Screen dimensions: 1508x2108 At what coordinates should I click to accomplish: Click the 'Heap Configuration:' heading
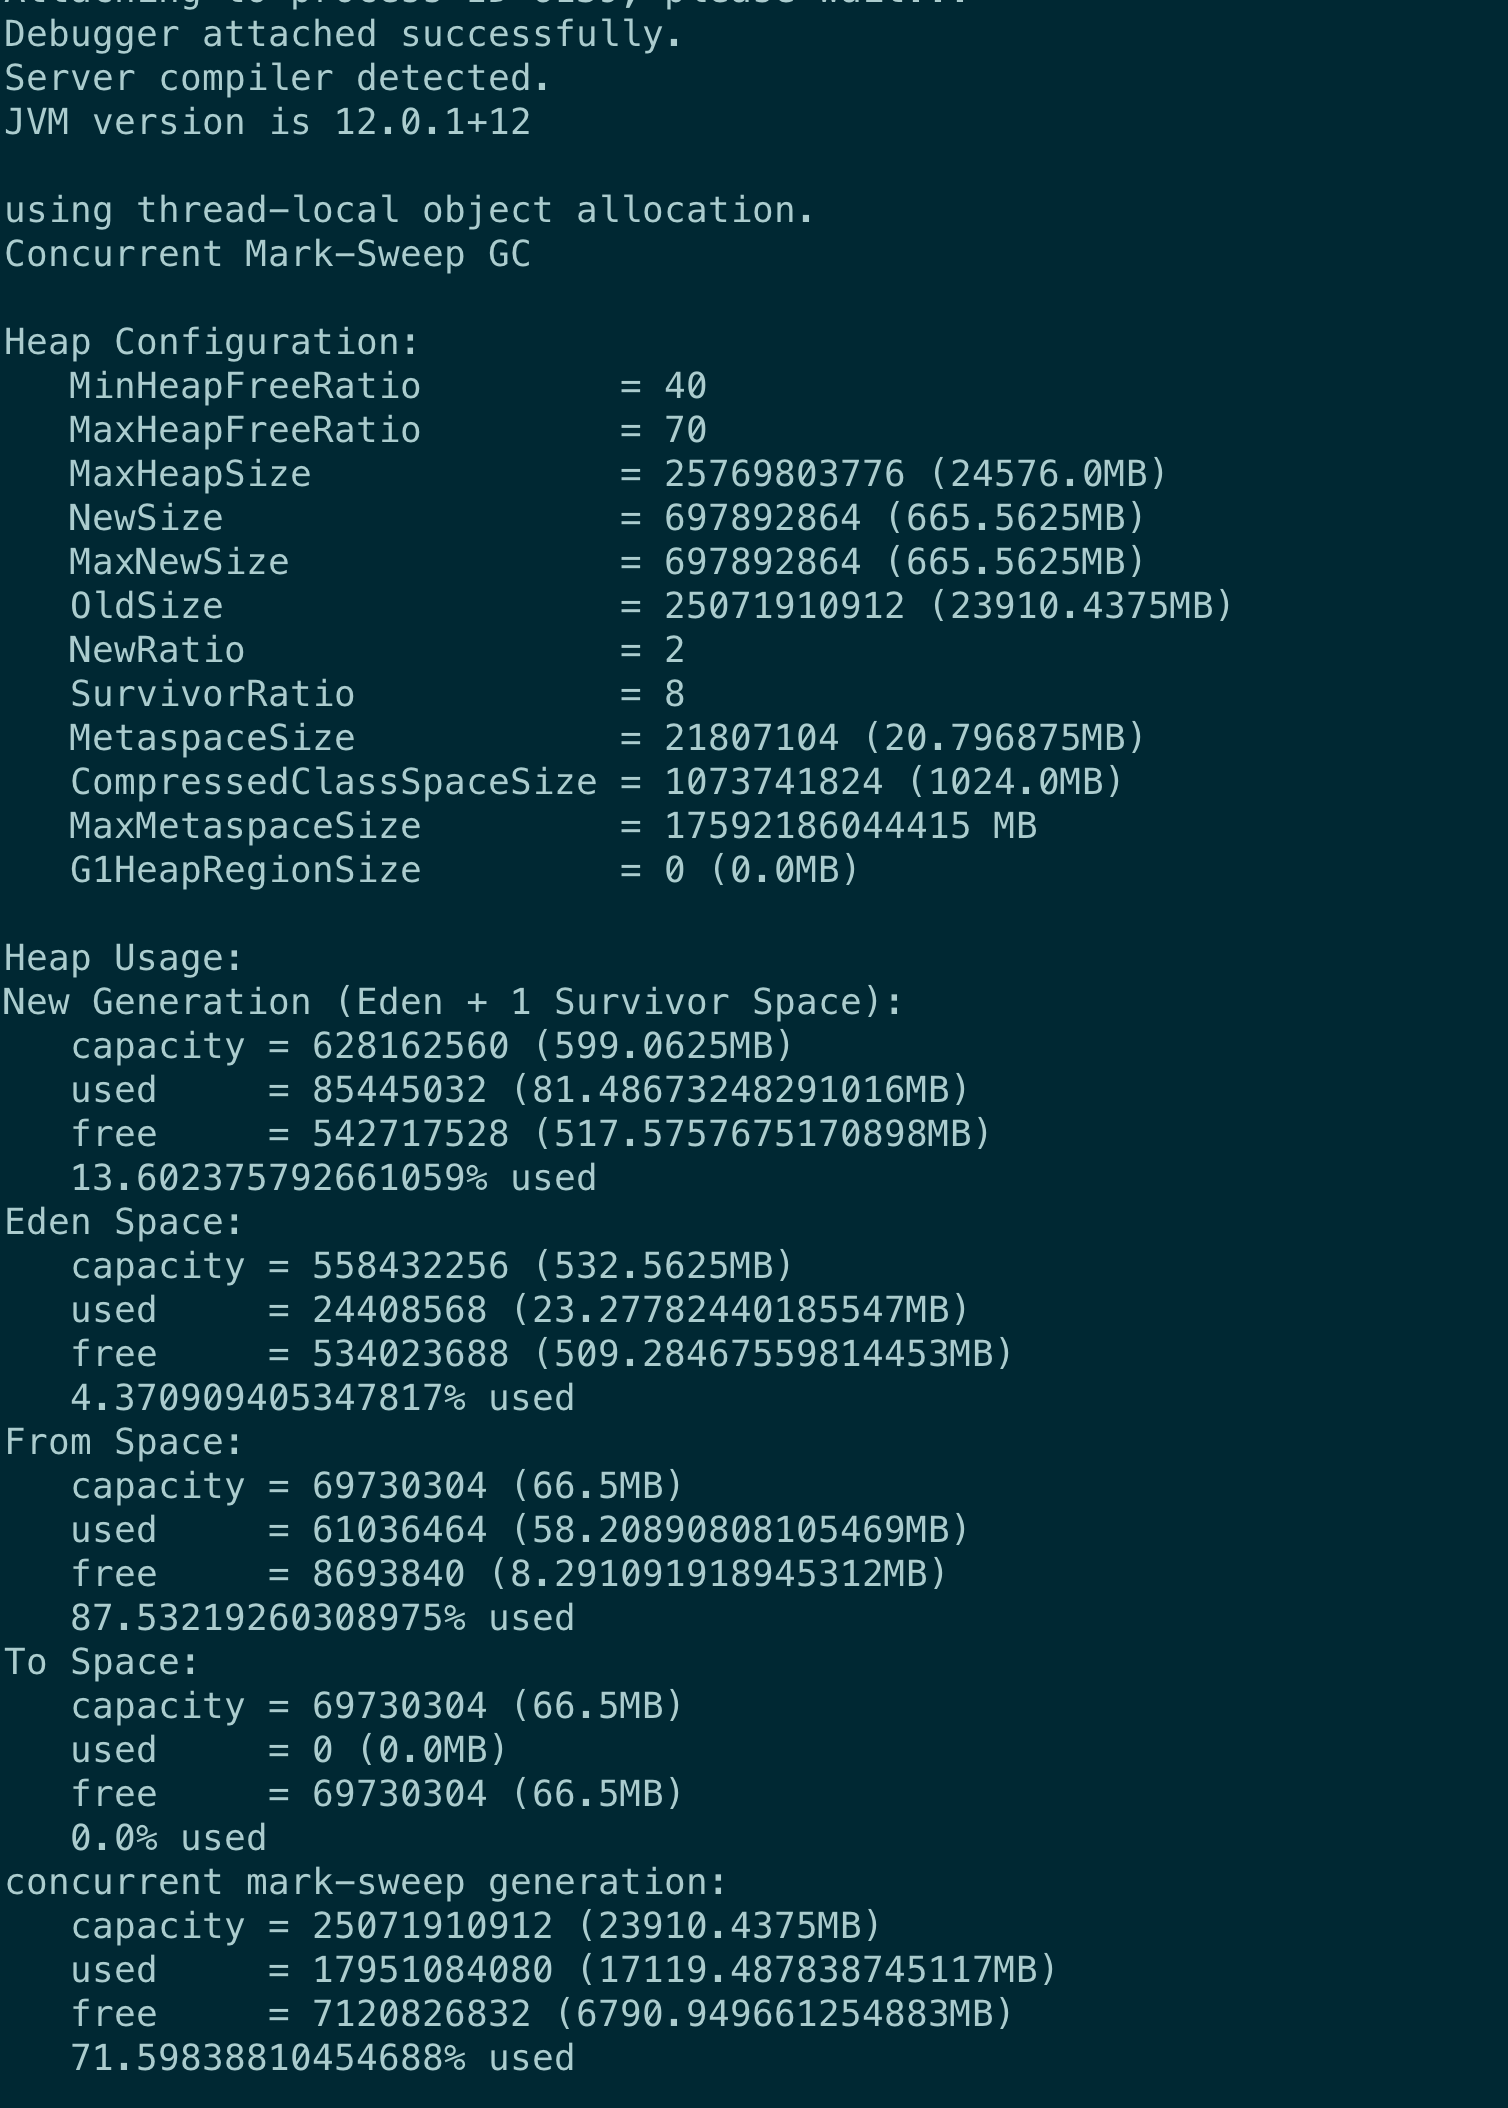211,343
